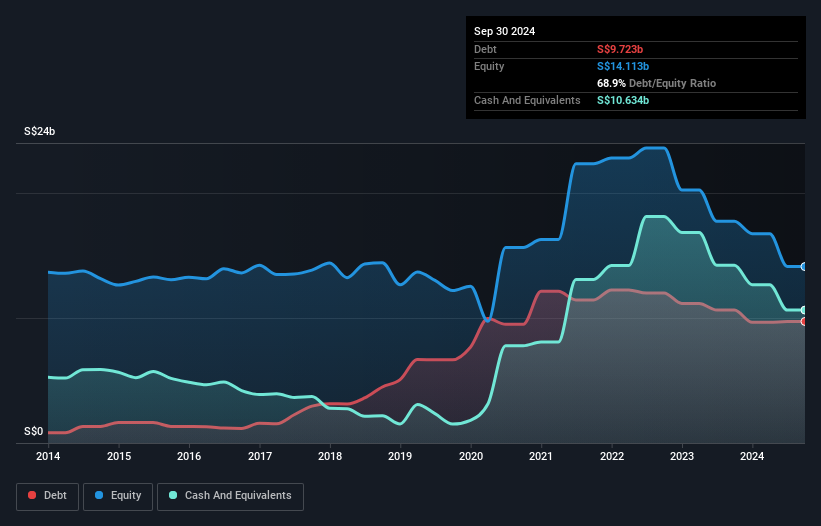Select the 2015 x-axis label
821x526 pixels.
(119, 456)
